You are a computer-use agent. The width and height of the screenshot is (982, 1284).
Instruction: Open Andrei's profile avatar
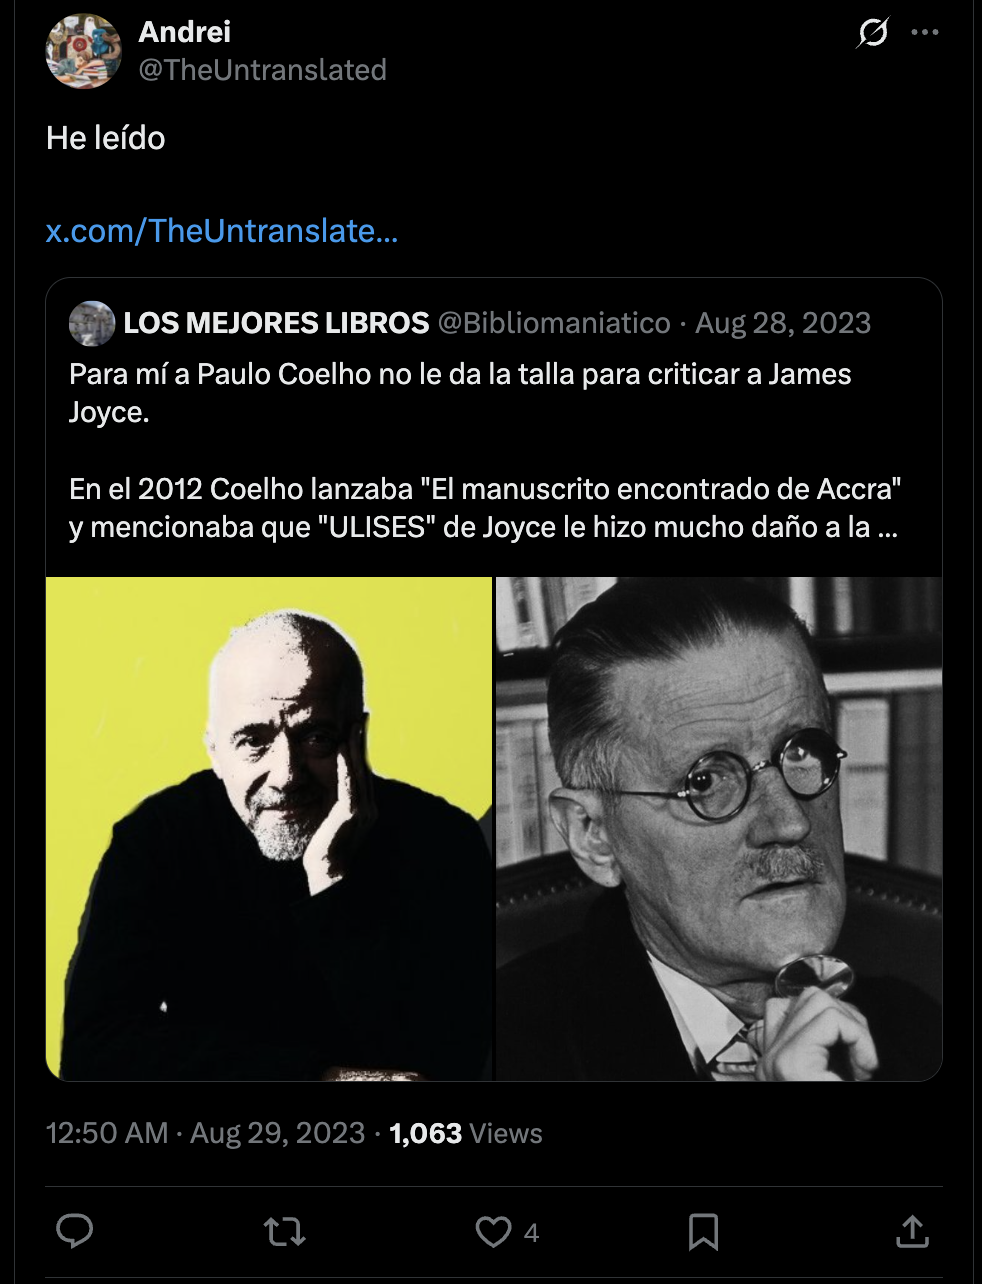(x=83, y=51)
